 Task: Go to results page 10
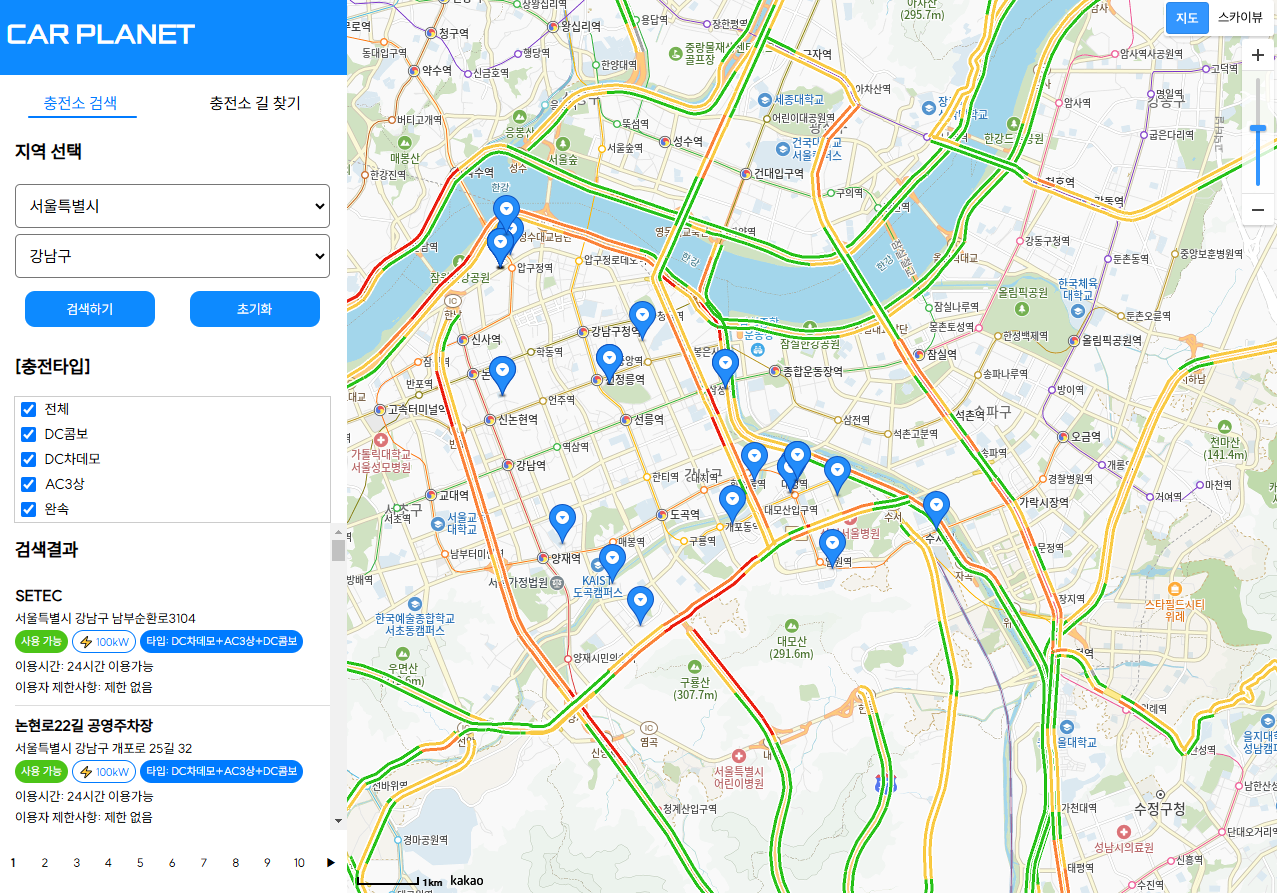[x=299, y=863]
